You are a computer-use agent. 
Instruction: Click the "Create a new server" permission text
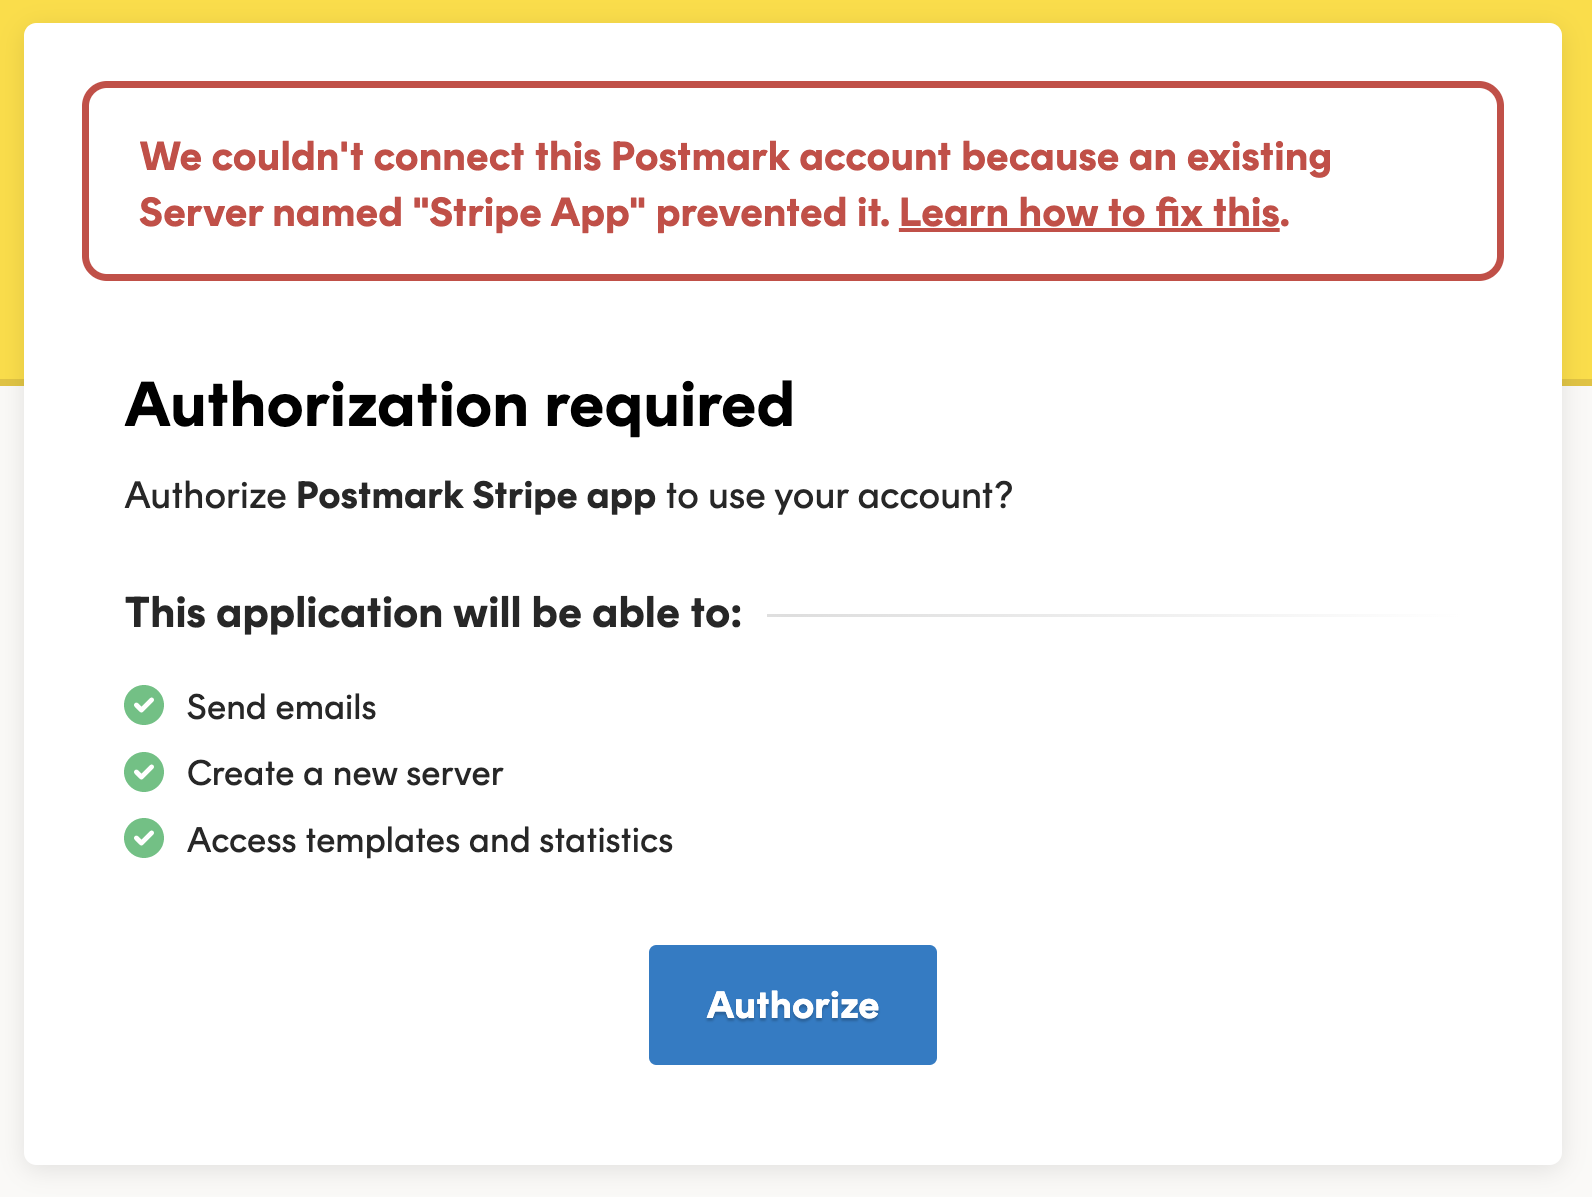345,773
